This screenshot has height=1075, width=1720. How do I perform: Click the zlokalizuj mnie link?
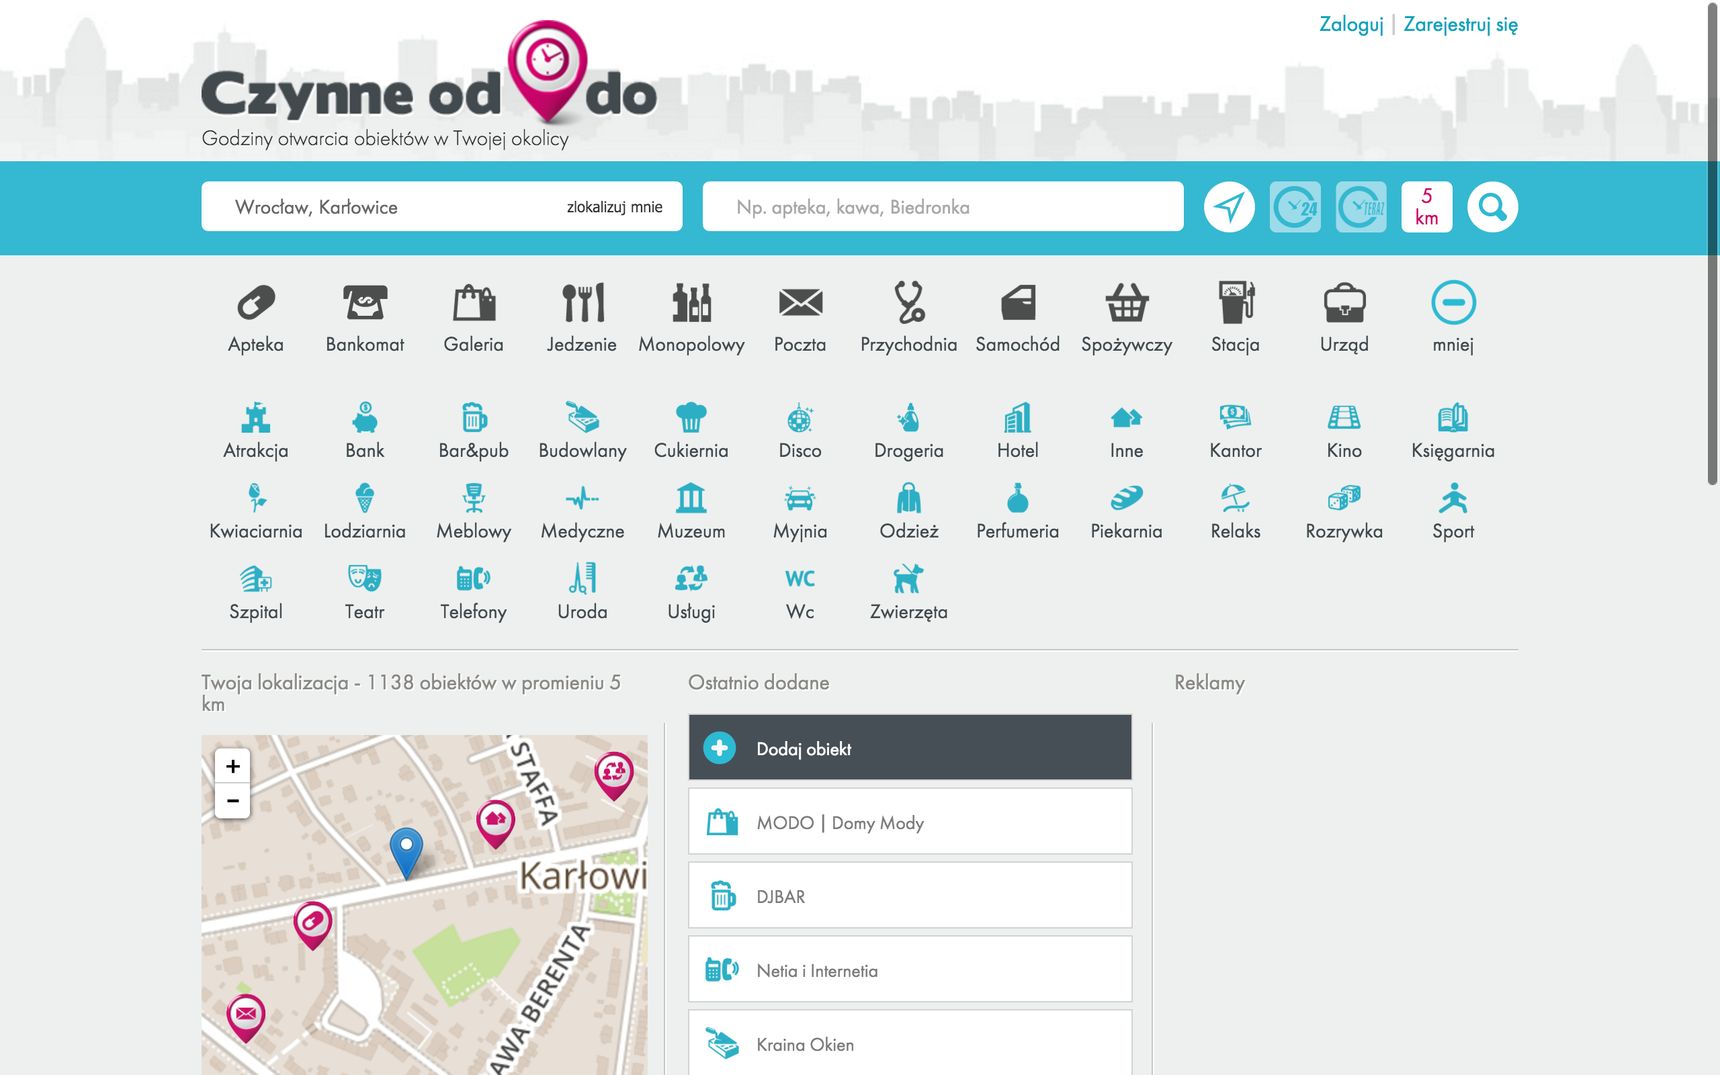pos(615,207)
